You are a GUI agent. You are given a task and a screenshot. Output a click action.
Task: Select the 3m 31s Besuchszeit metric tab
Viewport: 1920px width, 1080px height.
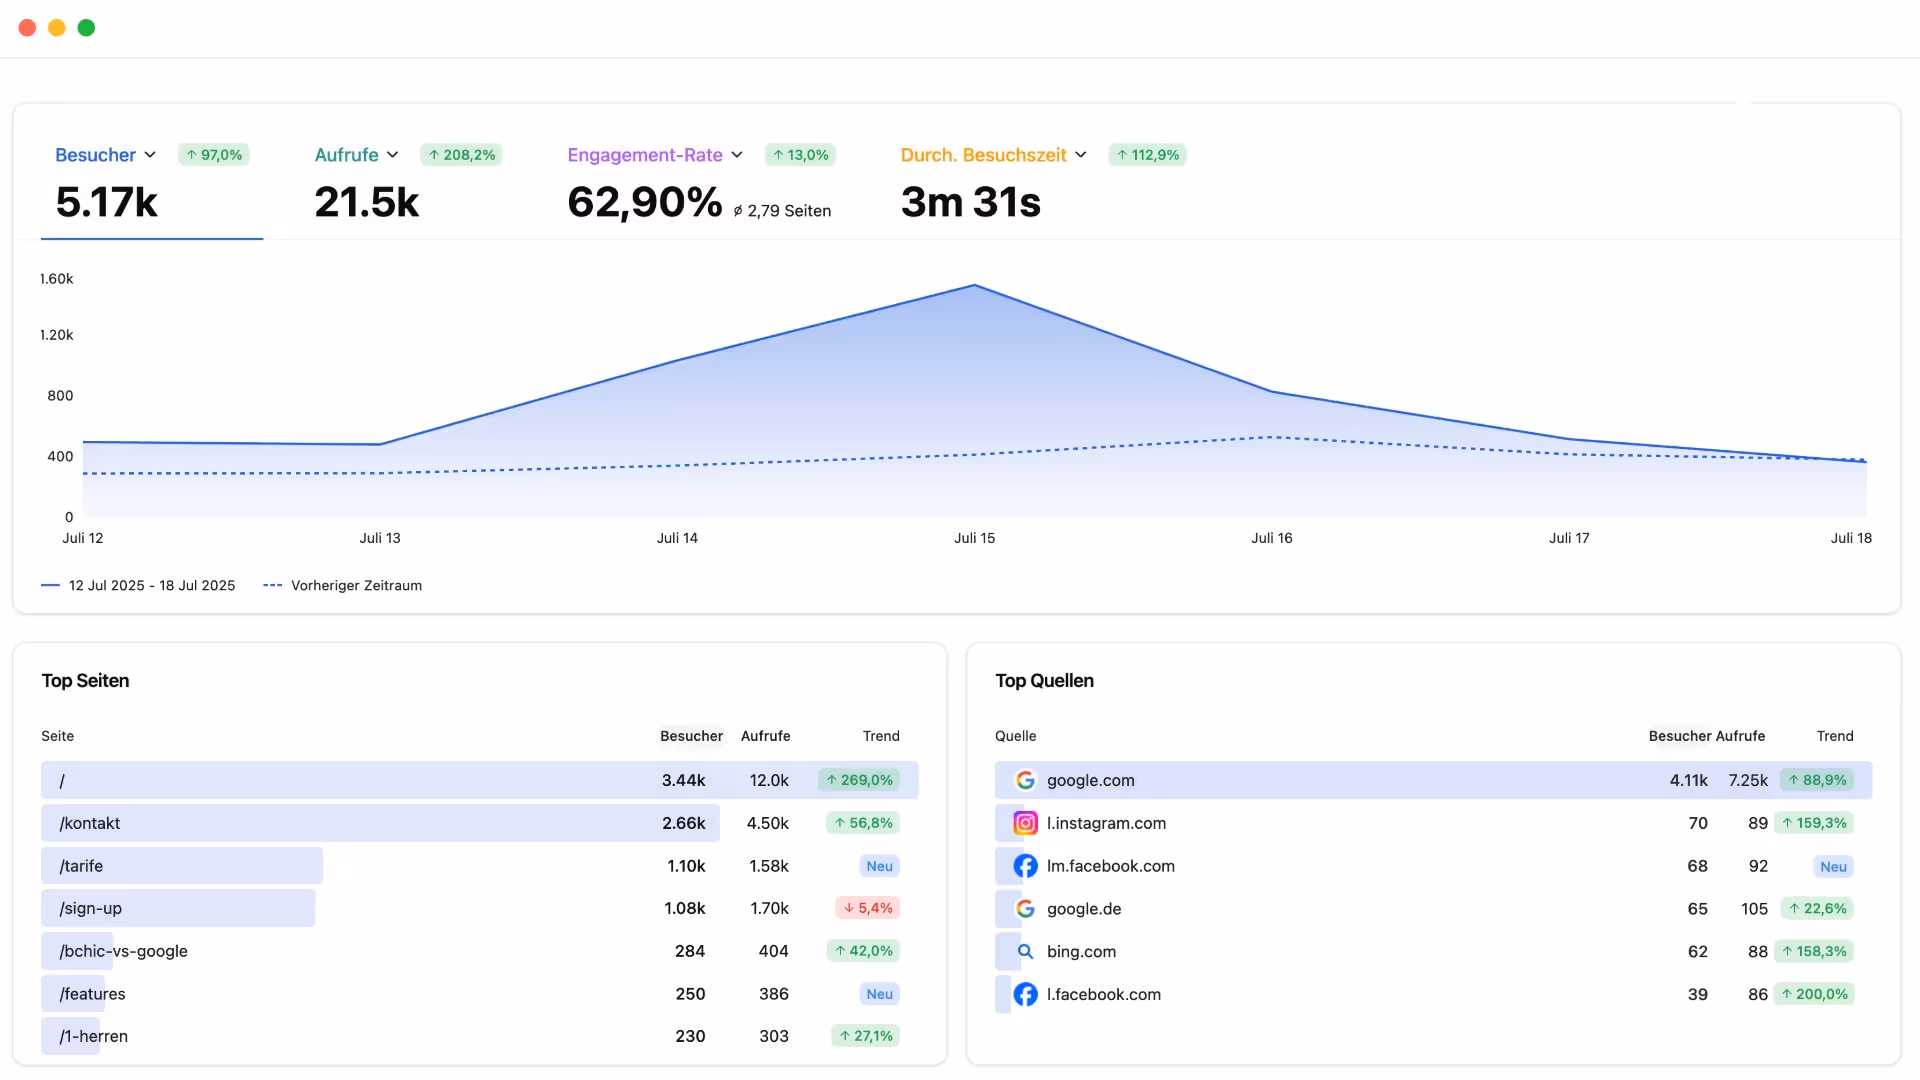pyautogui.click(x=970, y=202)
